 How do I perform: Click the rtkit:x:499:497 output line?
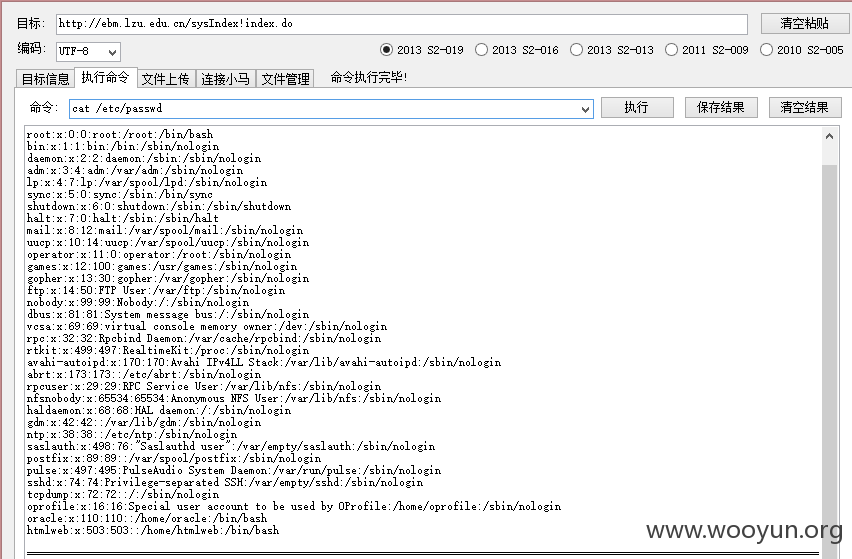coord(168,350)
